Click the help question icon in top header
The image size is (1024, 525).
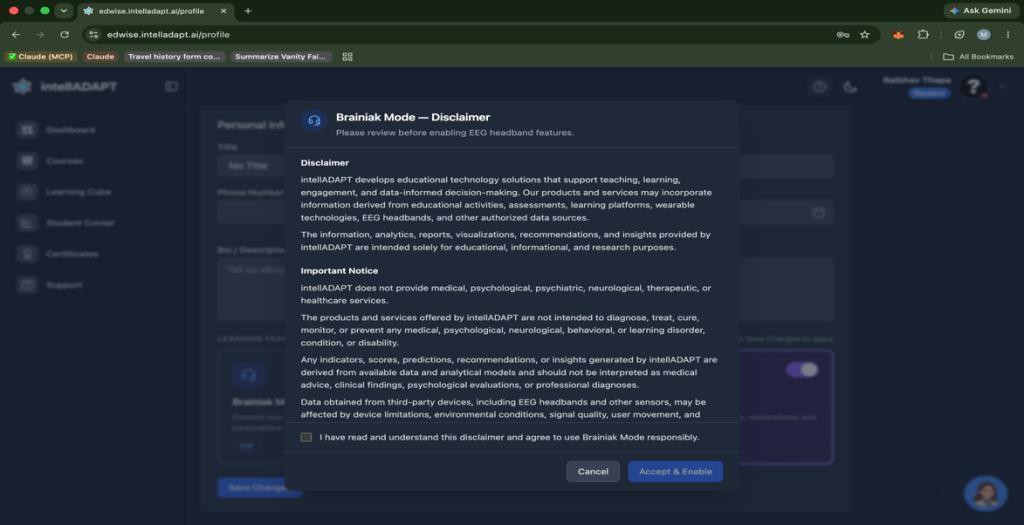pyautogui.click(x=819, y=87)
